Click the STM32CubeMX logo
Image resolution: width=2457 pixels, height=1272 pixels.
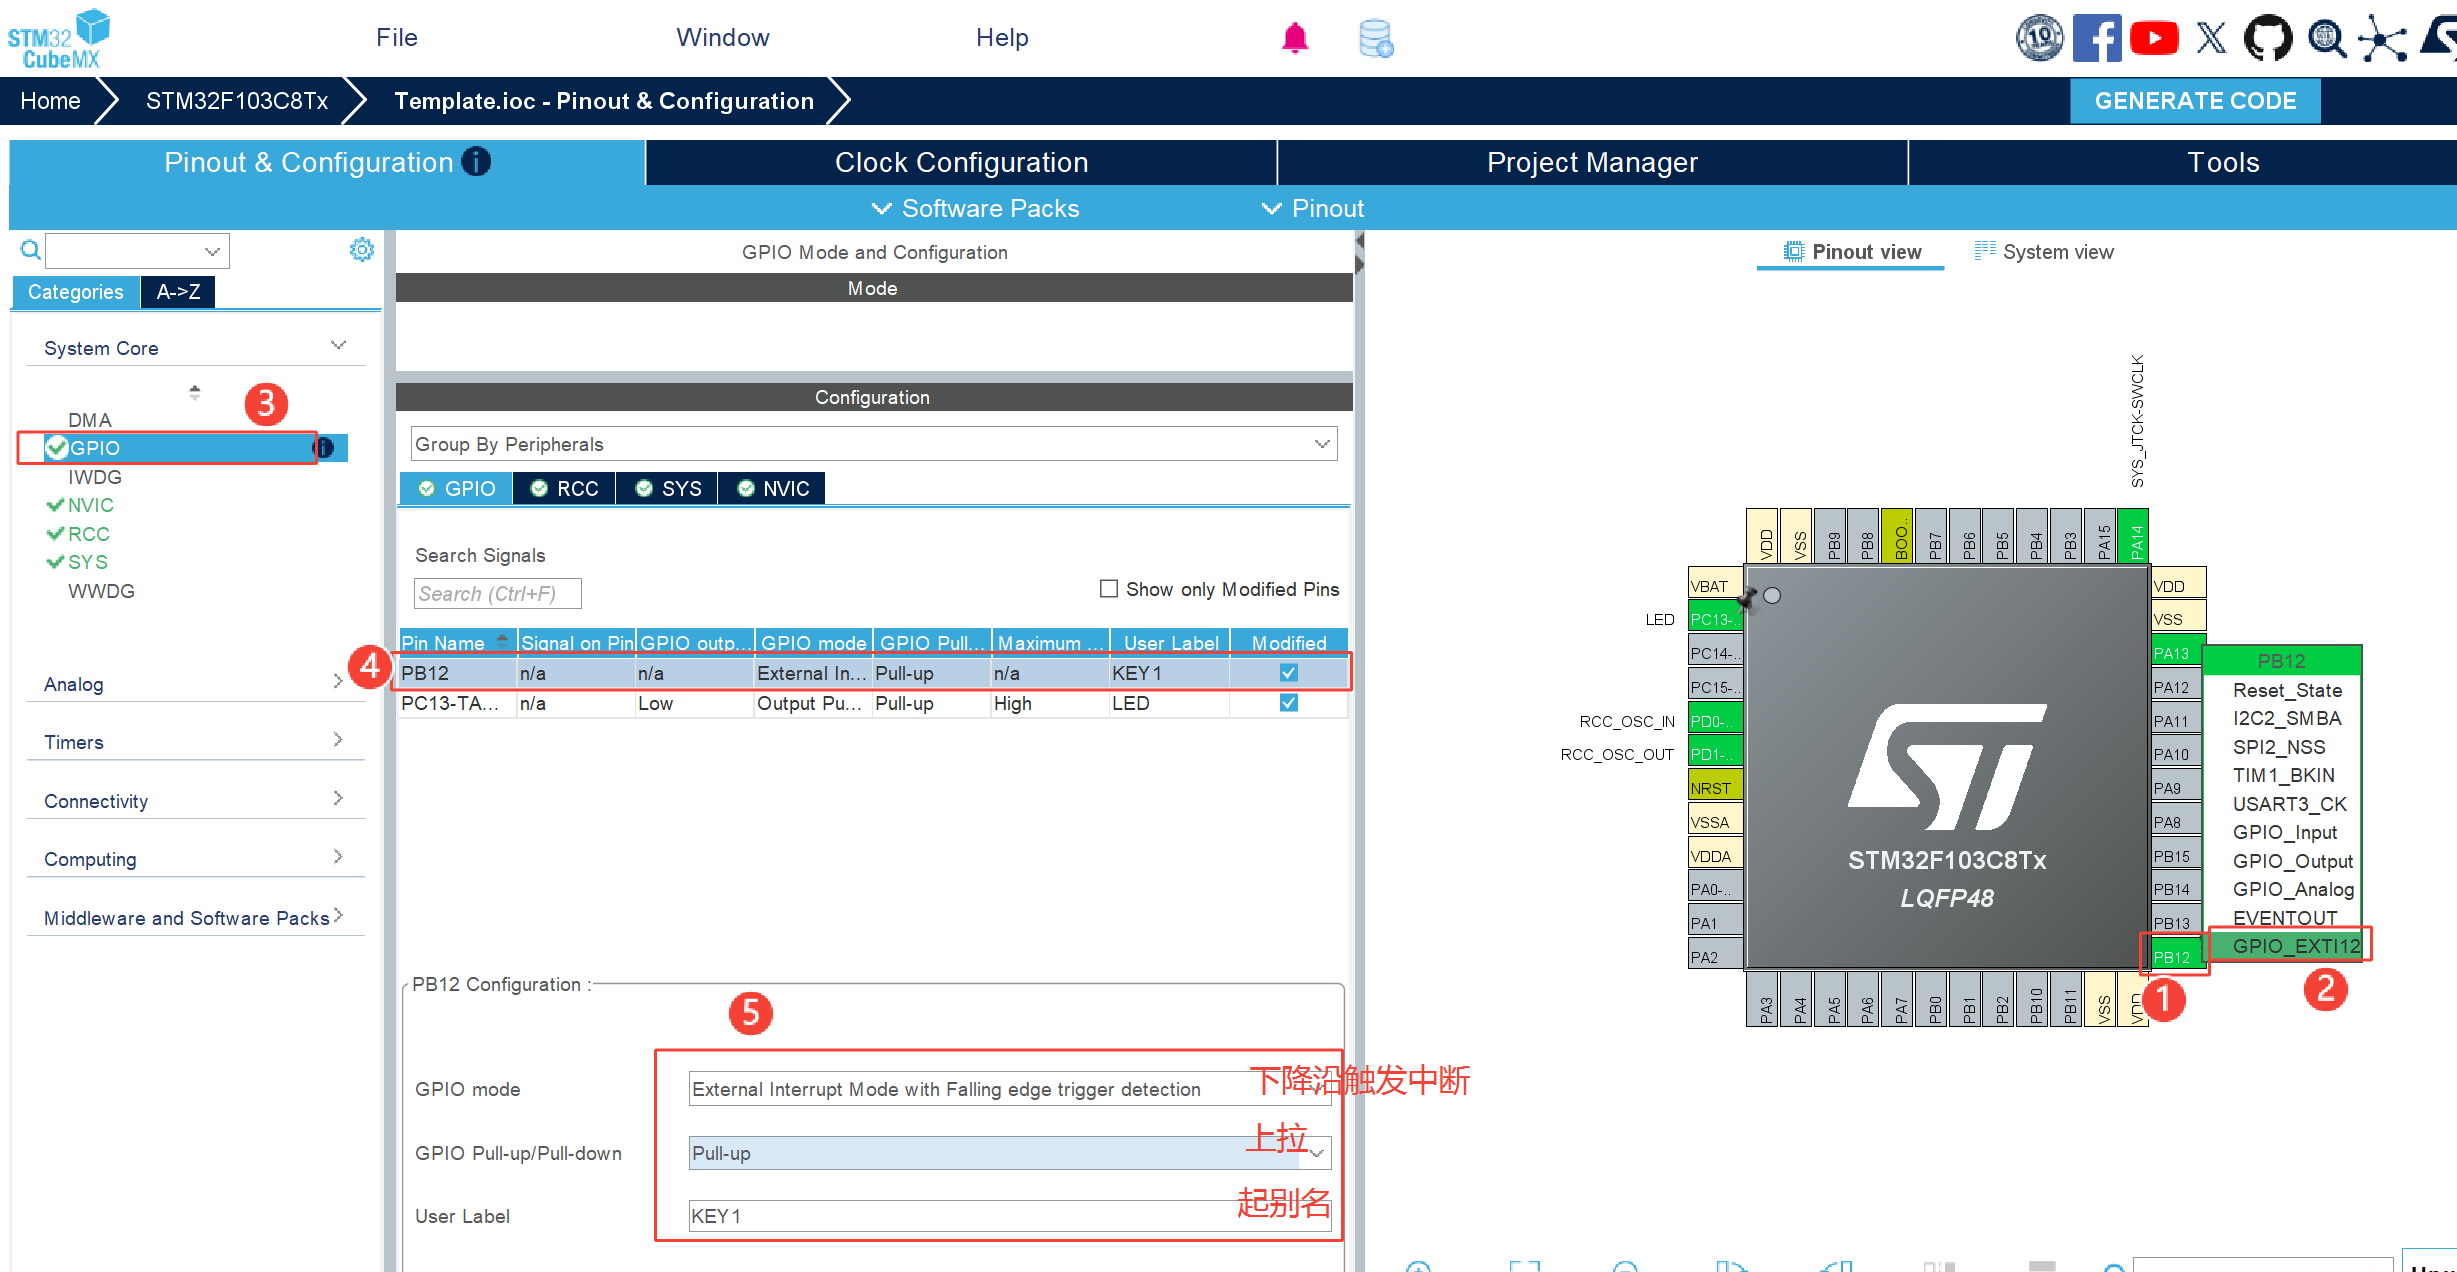[x=58, y=38]
